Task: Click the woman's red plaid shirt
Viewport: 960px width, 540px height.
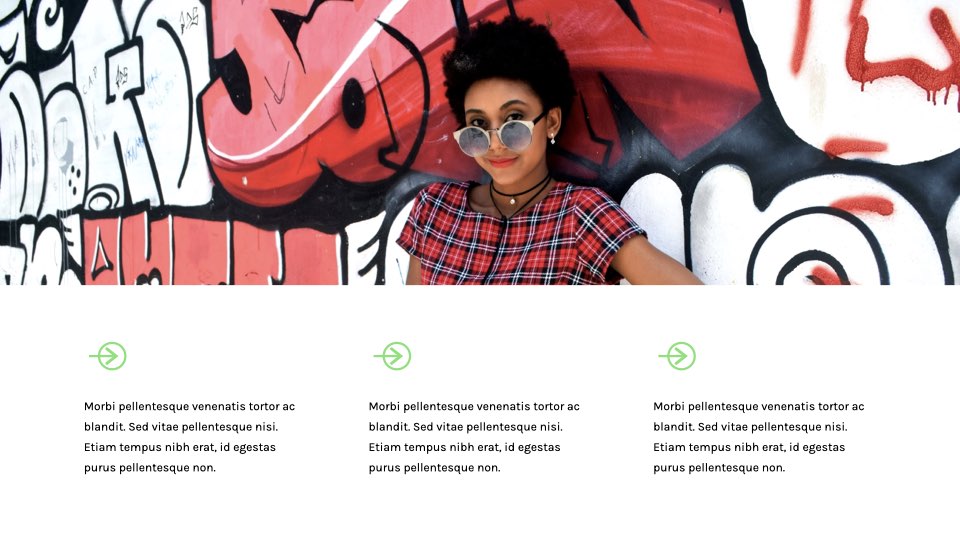Action: 520,236
